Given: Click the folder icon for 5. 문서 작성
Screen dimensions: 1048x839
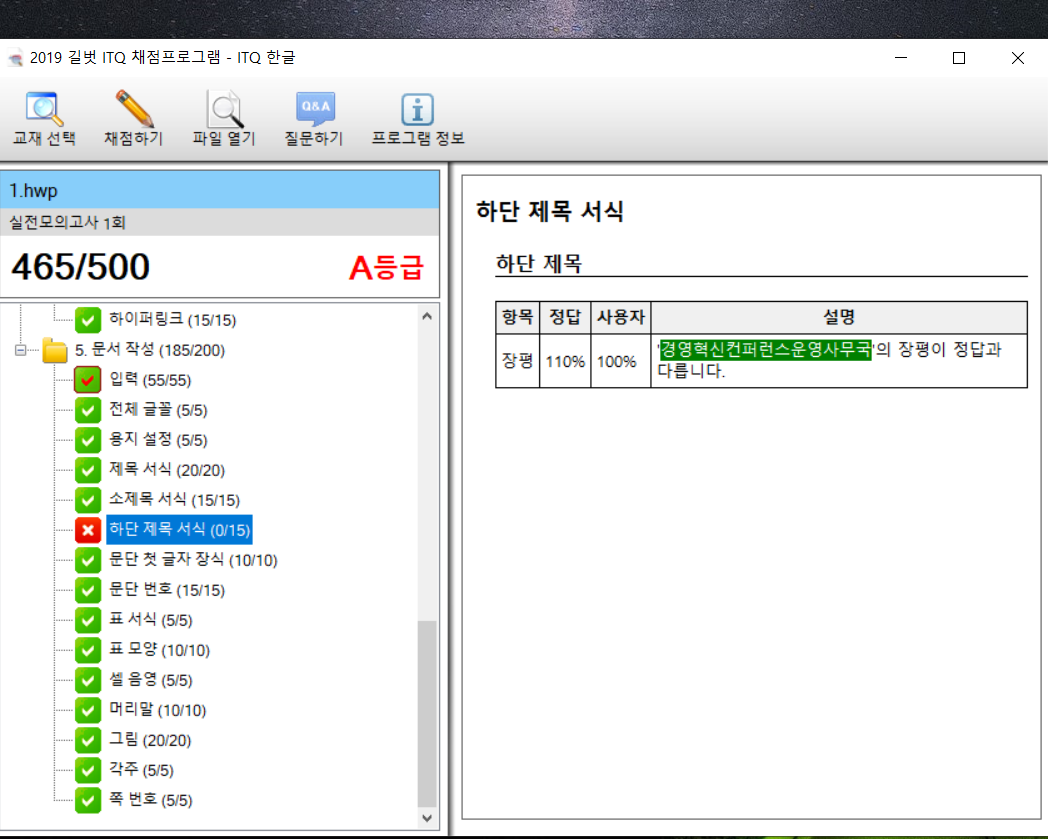Looking at the screenshot, I should coord(56,350).
